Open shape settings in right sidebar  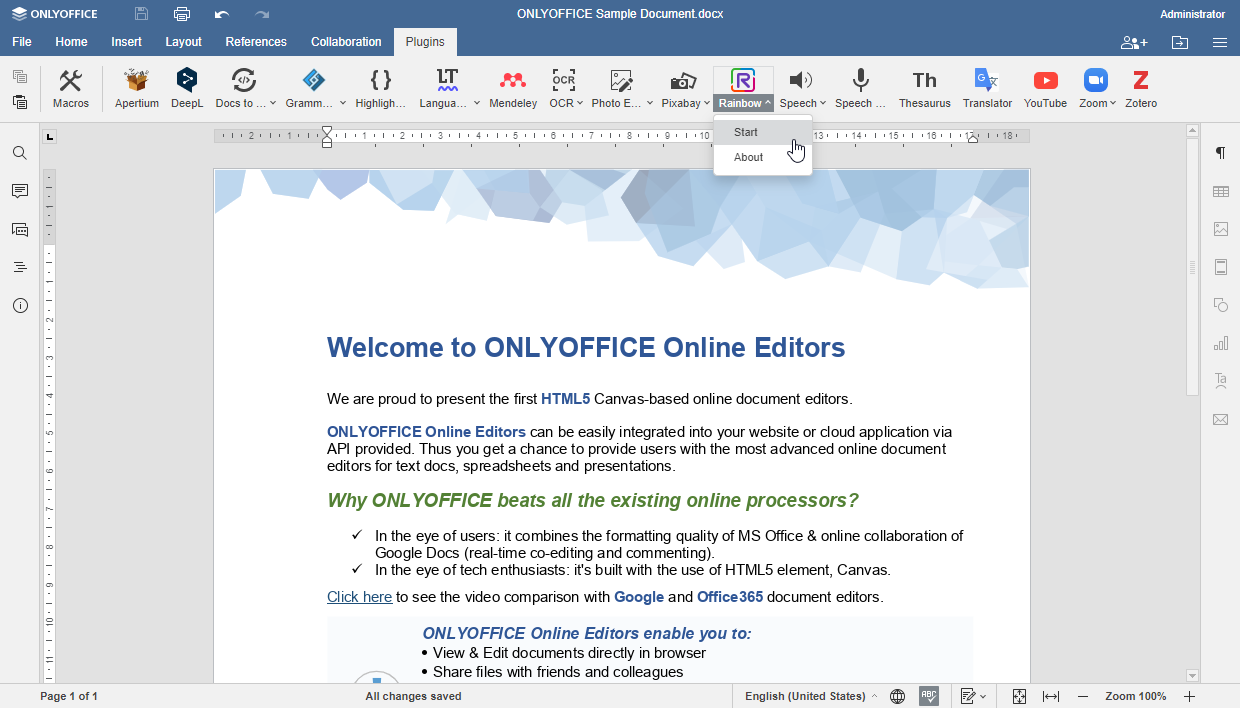point(1221,305)
